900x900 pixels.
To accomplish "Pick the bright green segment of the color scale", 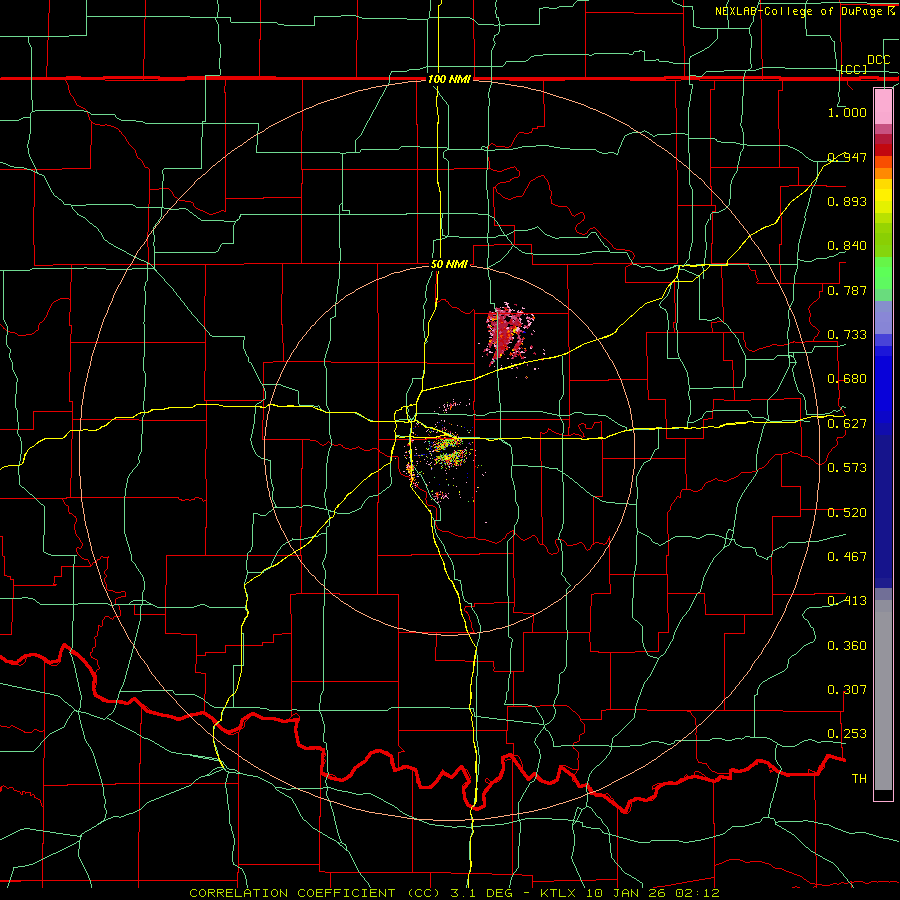I will (x=883, y=273).
